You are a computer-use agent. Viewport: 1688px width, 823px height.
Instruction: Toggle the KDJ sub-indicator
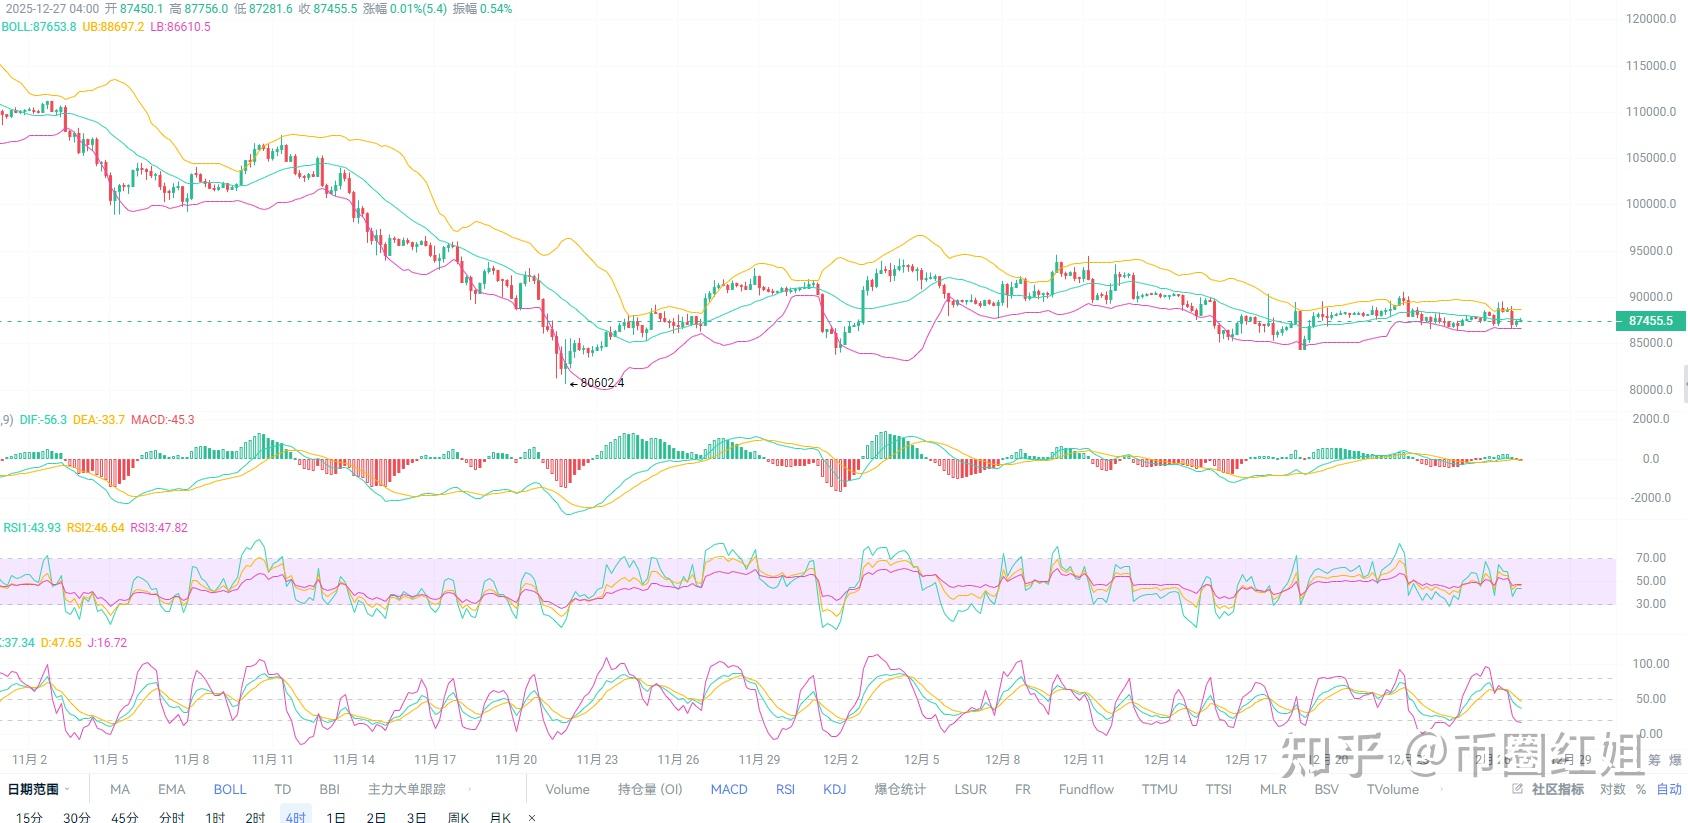(x=835, y=789)
